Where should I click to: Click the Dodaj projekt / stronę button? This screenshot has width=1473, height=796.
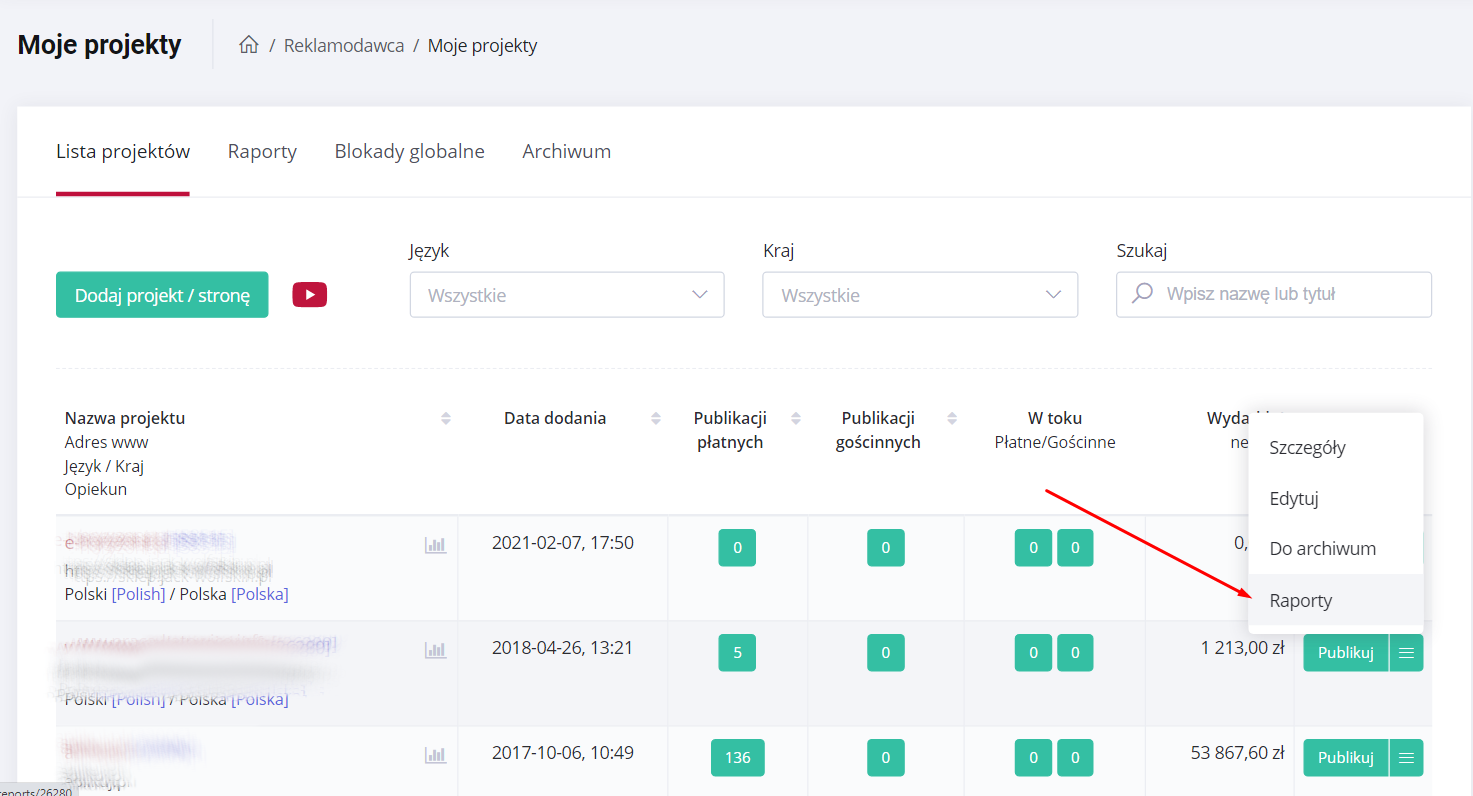[162, 295]
